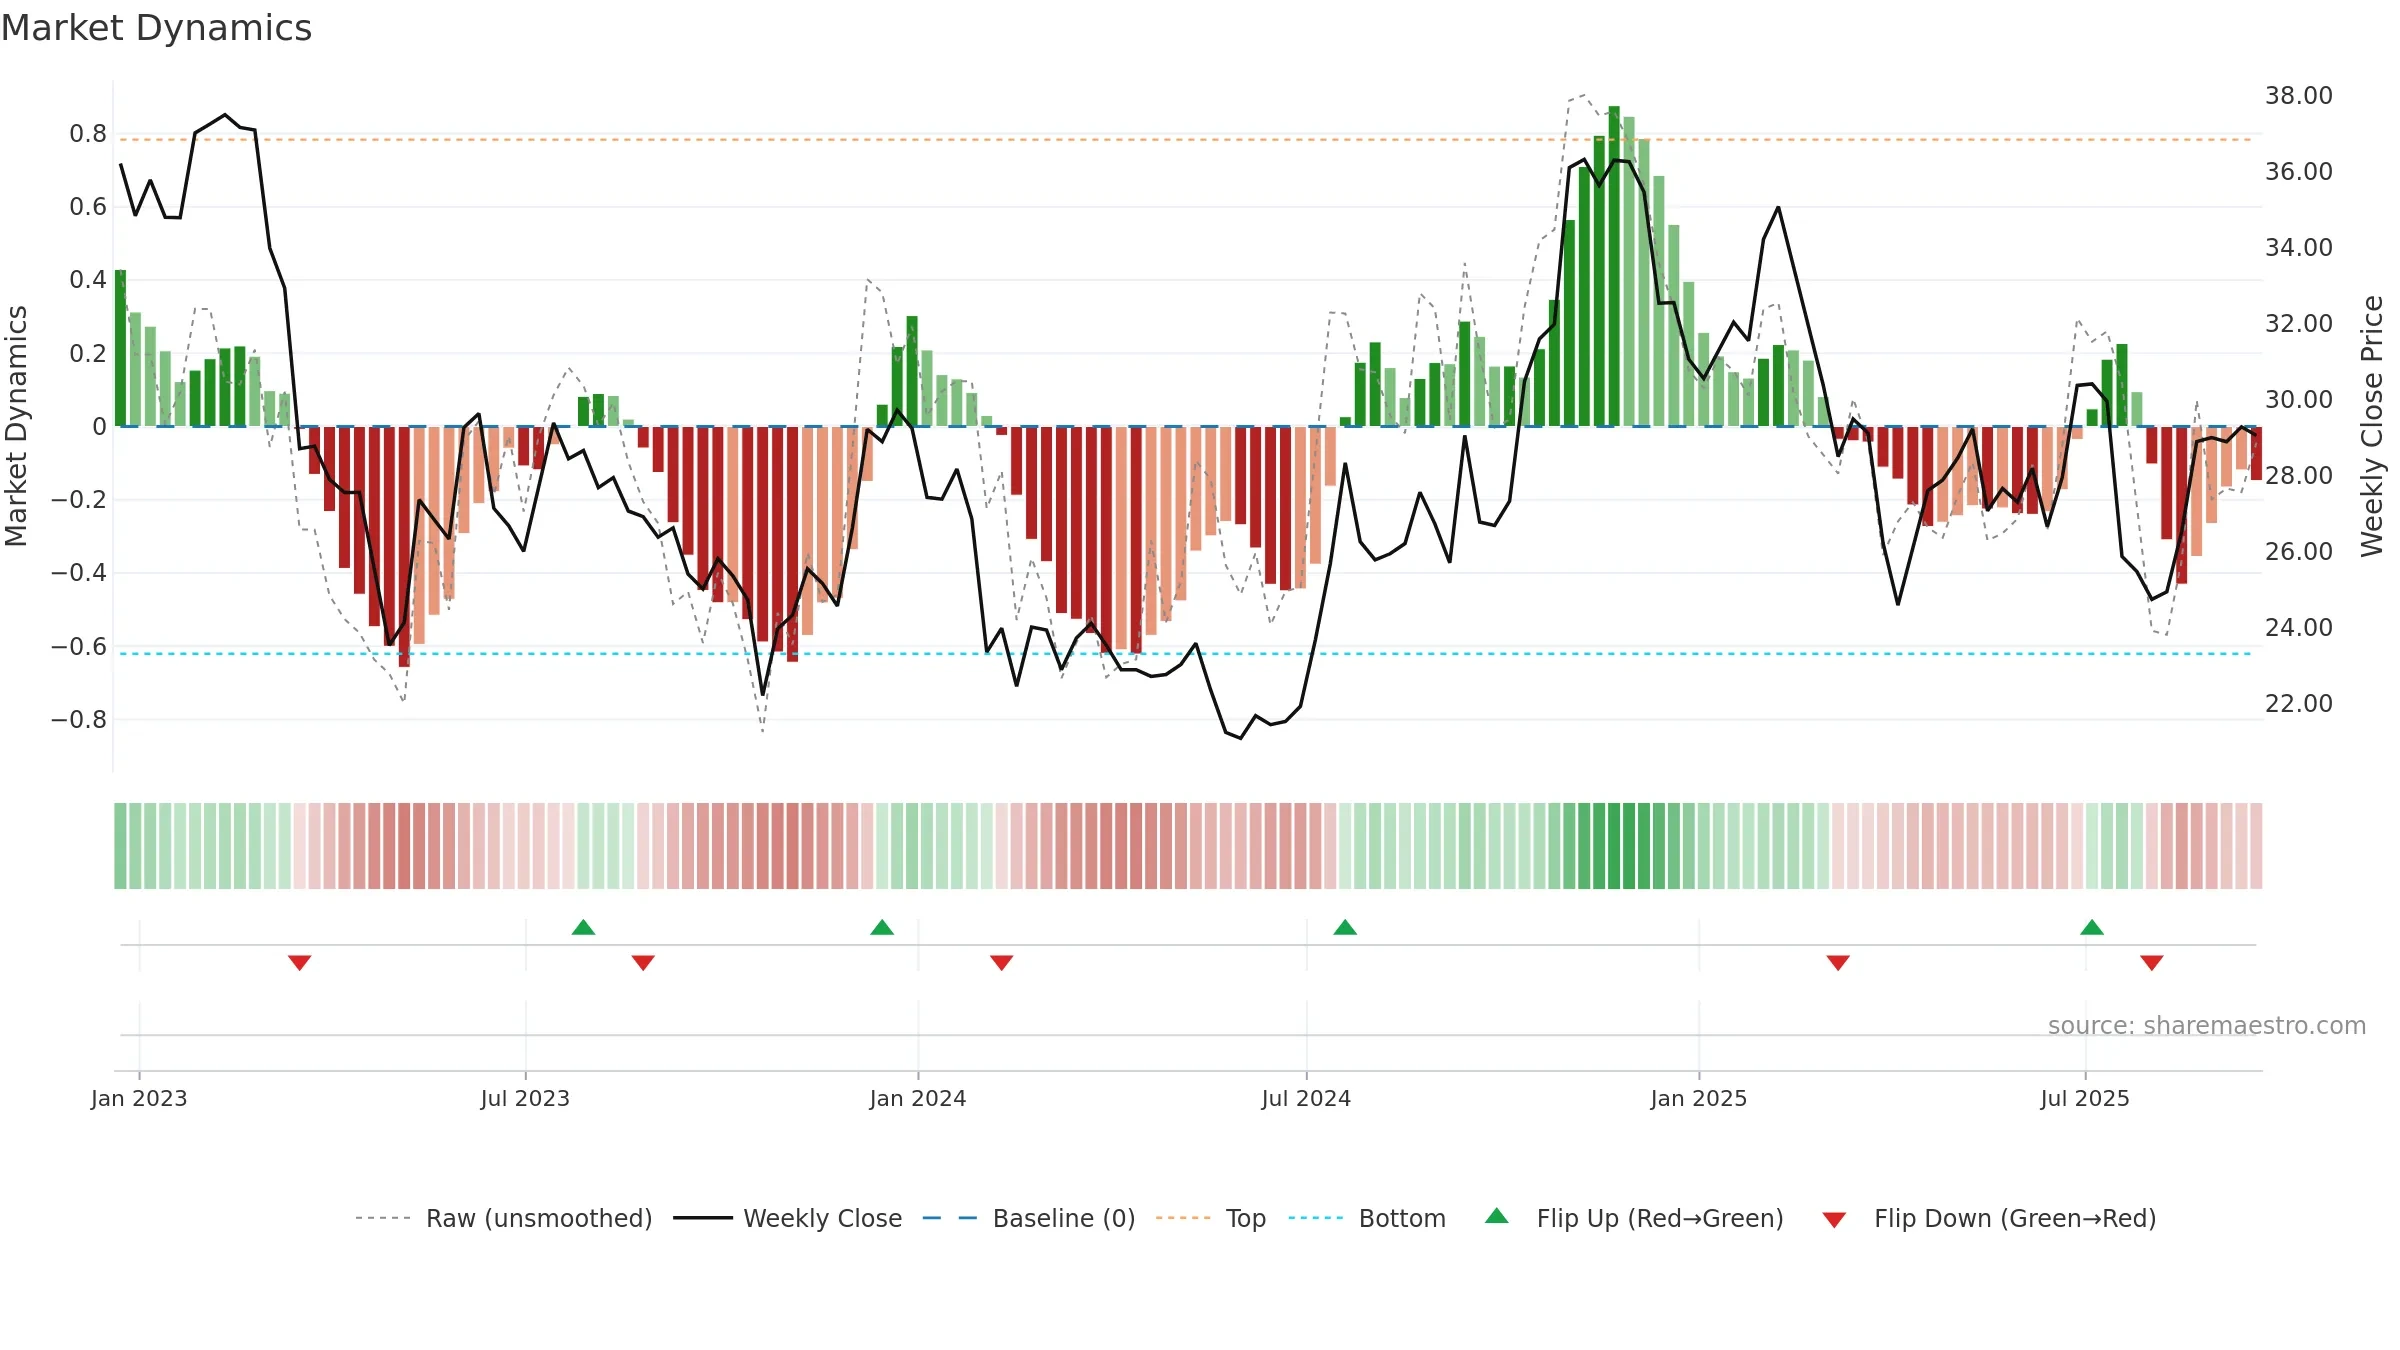Click the source: sharemaestro.com text

pyautogui.click(x=2207, y=1025)
